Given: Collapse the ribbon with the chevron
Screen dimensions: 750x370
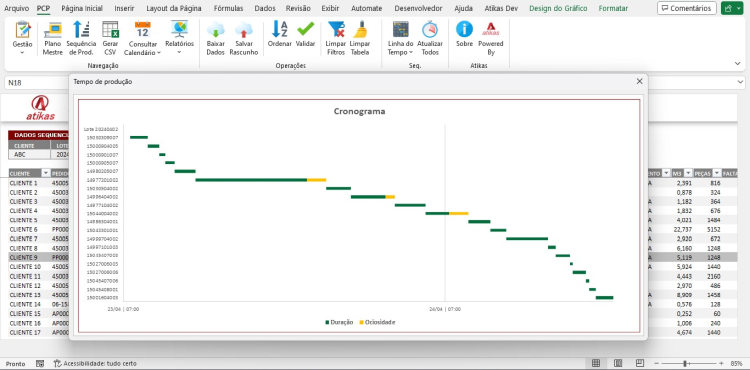Looking at the screenshot, I should tap(737, 64).
